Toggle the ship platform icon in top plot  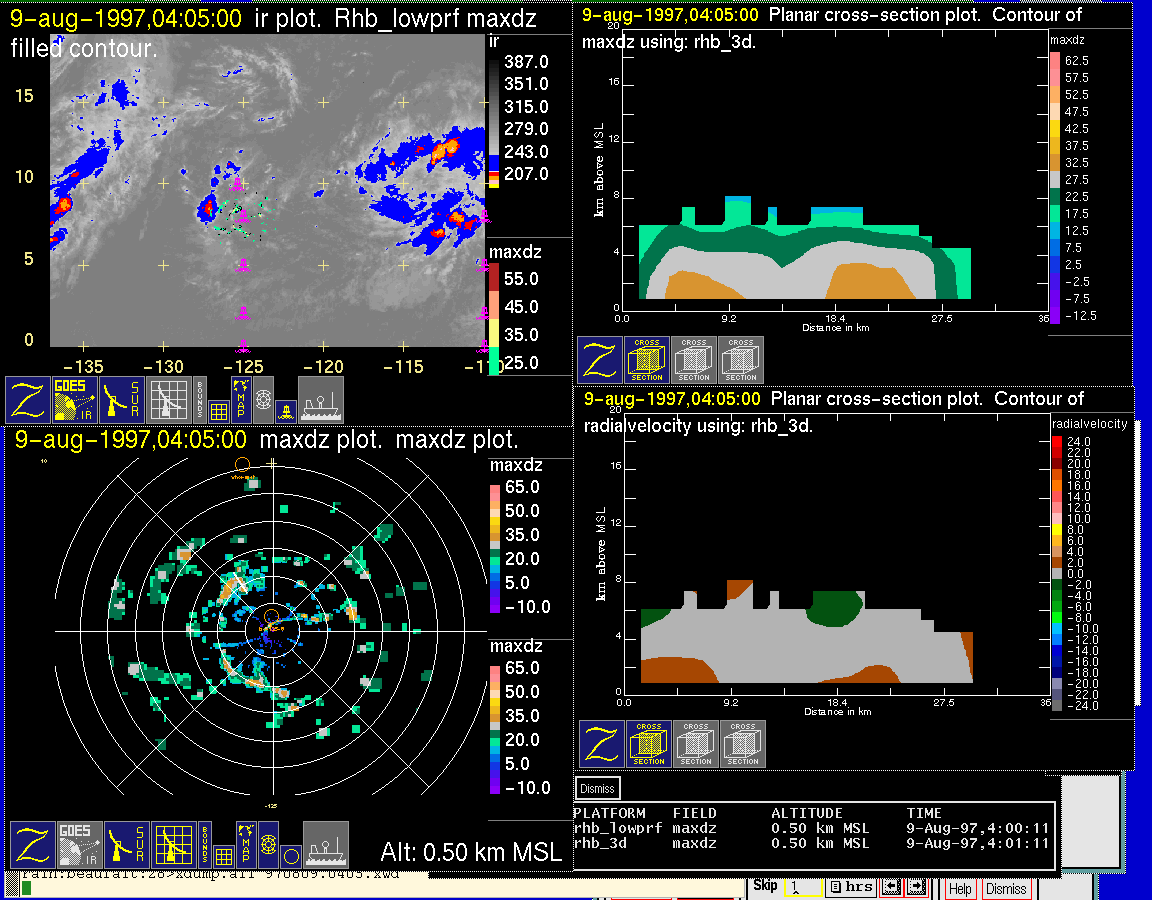(x=321, y=399)
